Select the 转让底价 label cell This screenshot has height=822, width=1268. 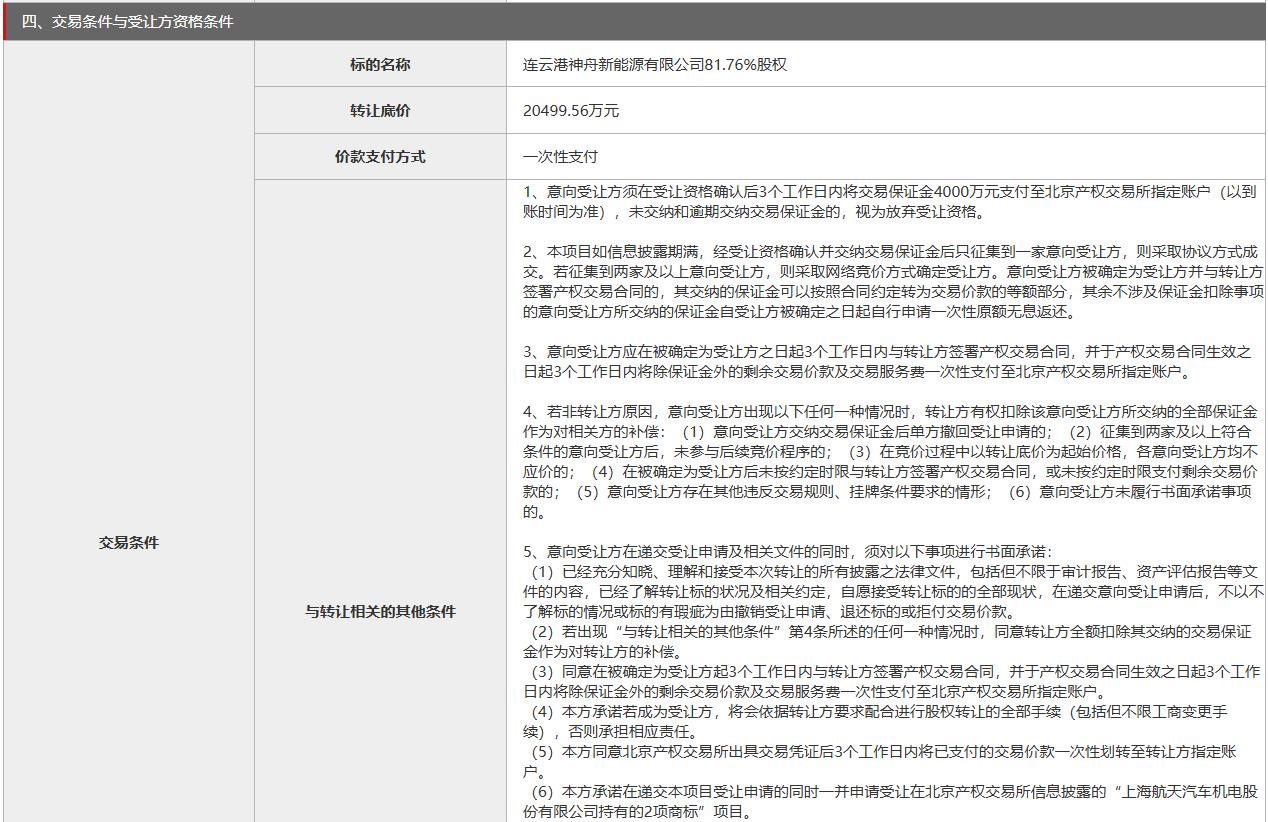[380, 111]
